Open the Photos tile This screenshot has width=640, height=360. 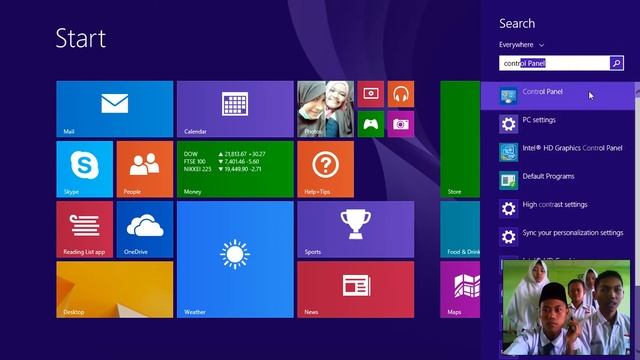click(326, 109)
